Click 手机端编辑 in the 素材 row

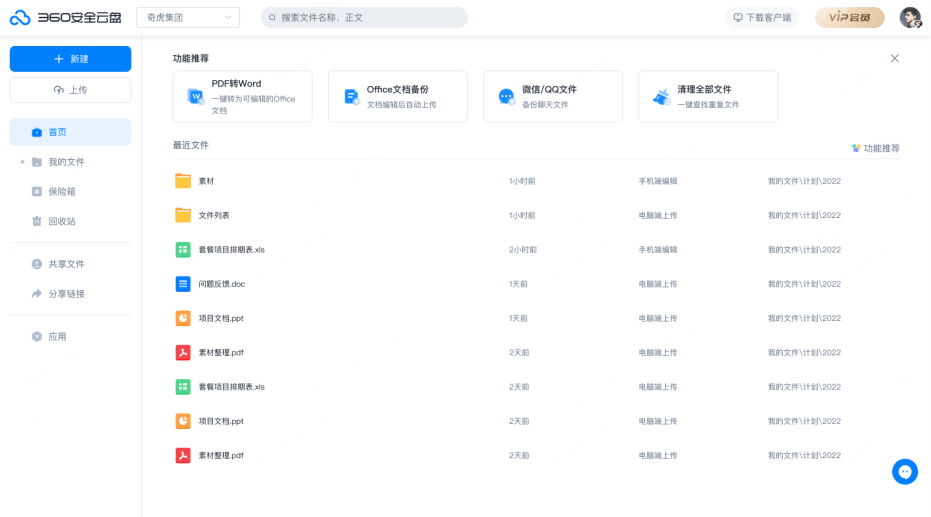pos(658,181)
